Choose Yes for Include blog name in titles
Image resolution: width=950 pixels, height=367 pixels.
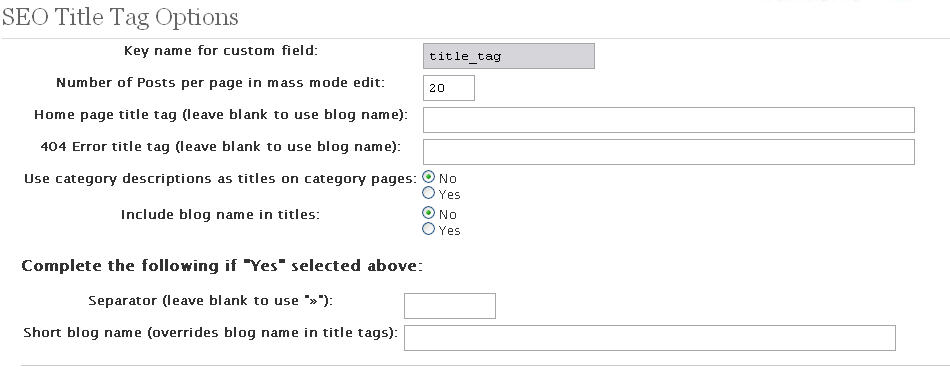pos(429,229)
